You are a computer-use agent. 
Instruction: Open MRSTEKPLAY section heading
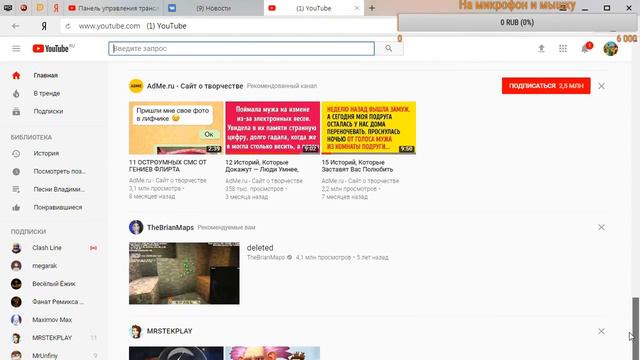click(169, 331)
